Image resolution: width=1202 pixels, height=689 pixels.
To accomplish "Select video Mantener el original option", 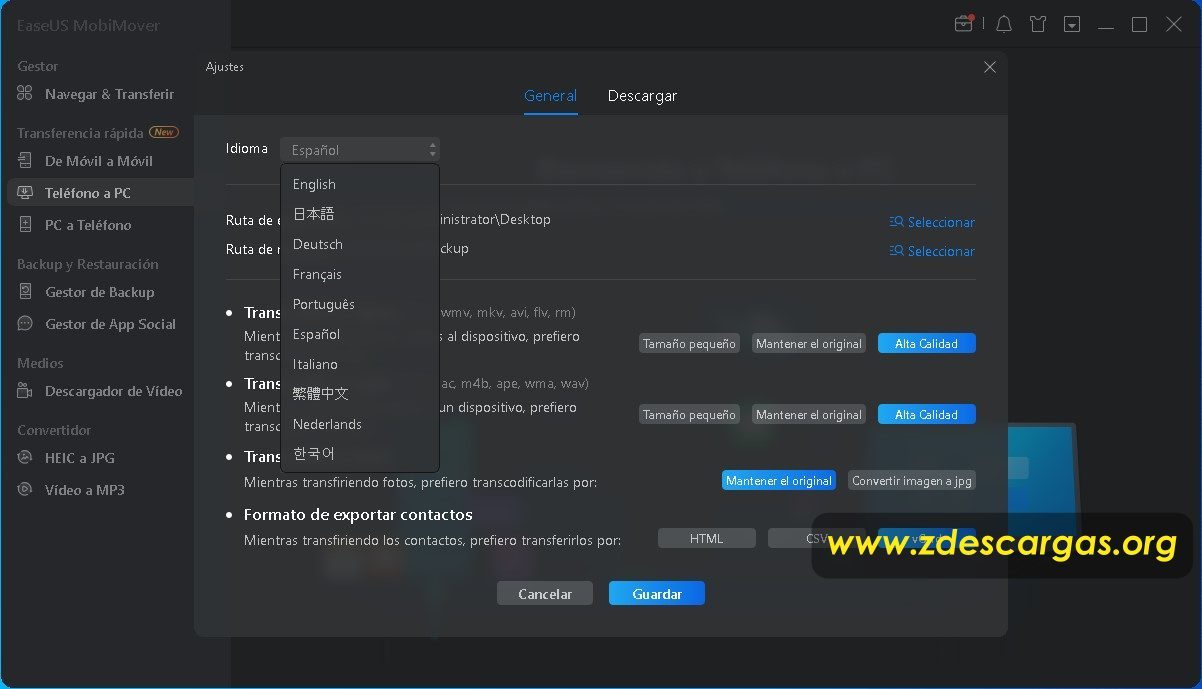I will point(809,344).
